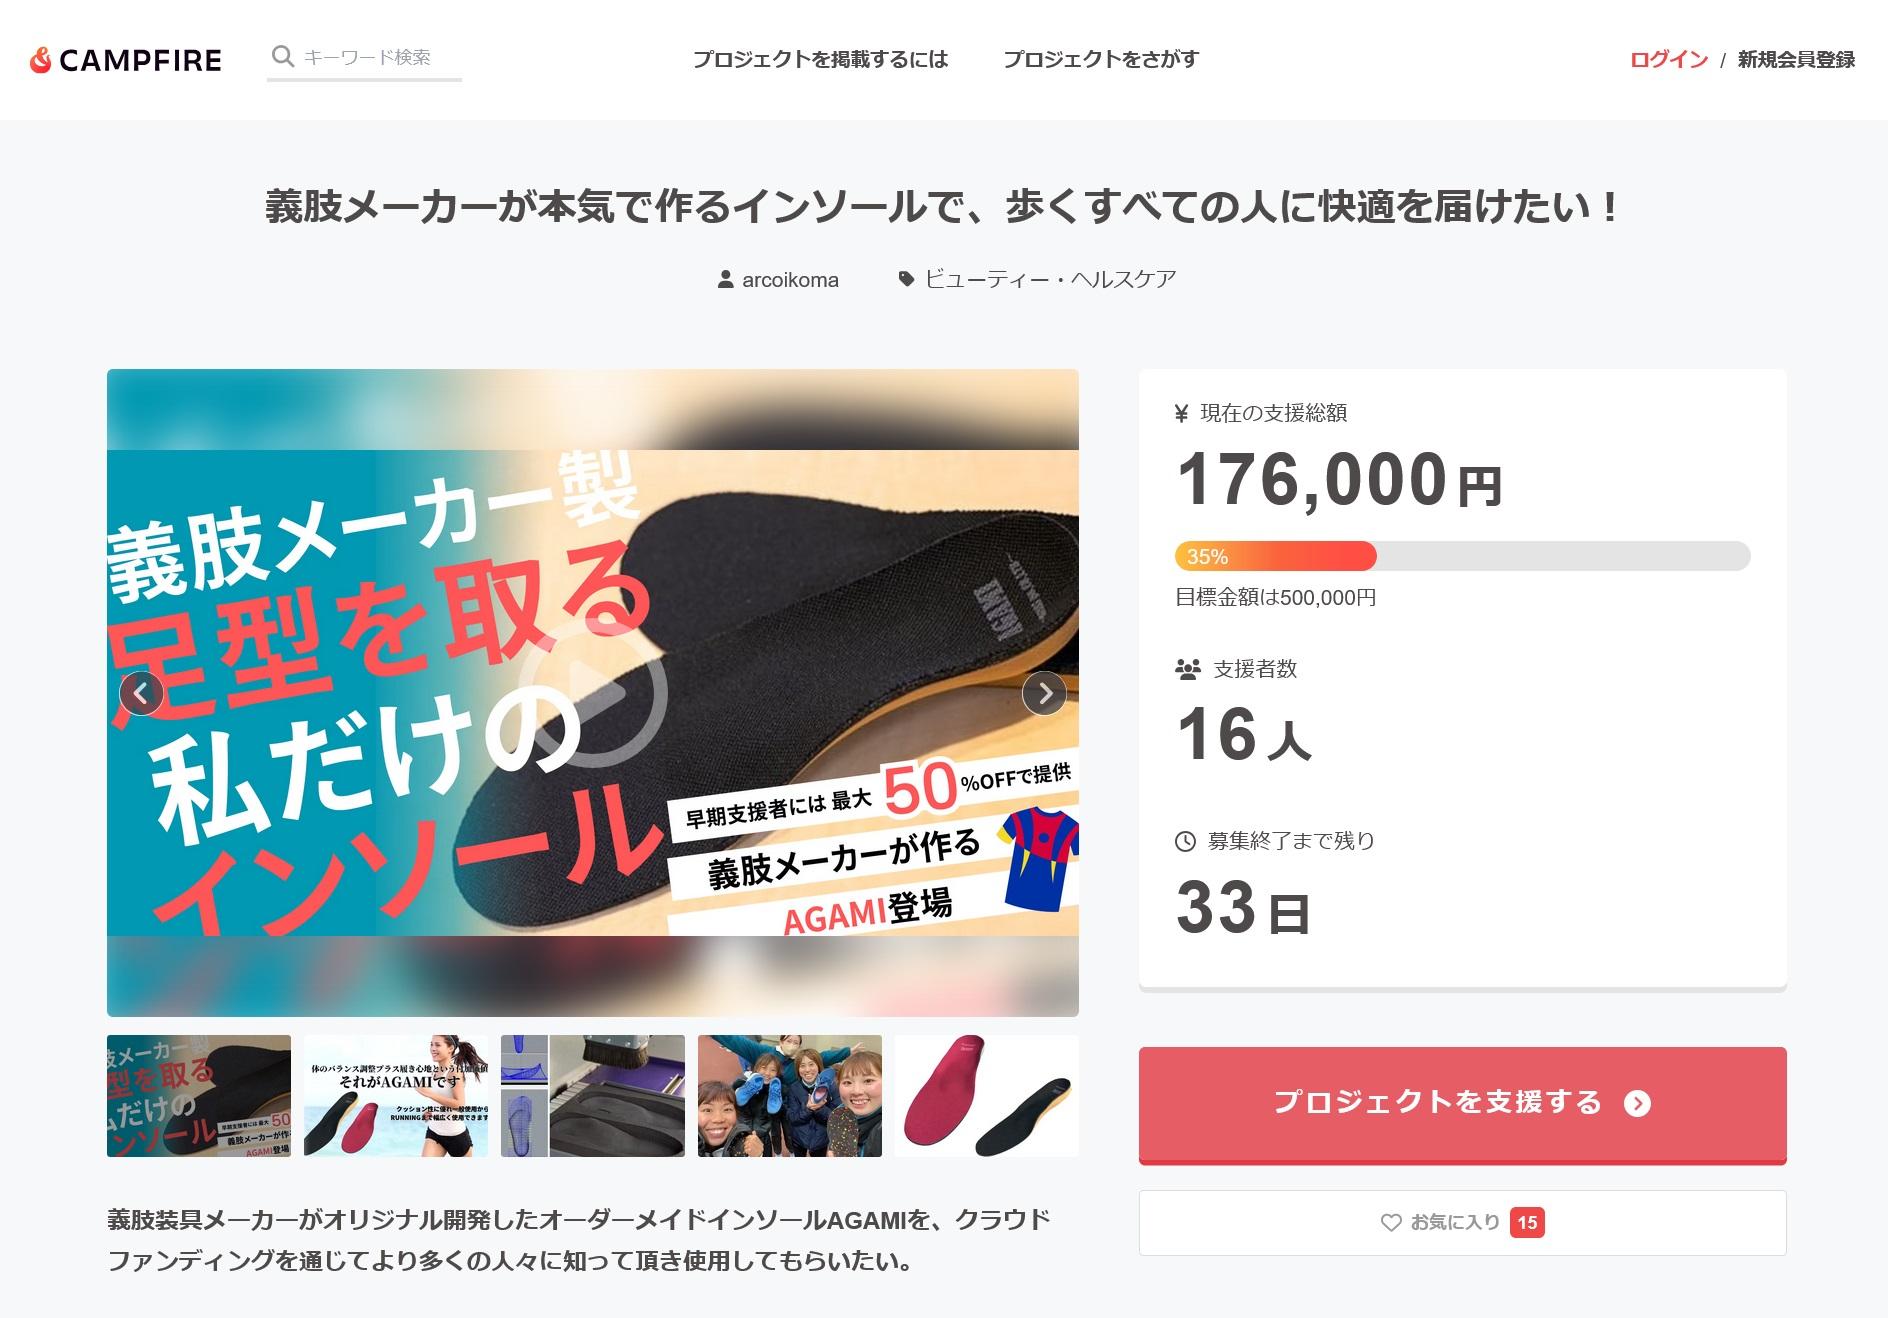Open プロジェクトをさがす menu item
The width and height of the screenshot is (1888, 1318).
coord(1100,59)
